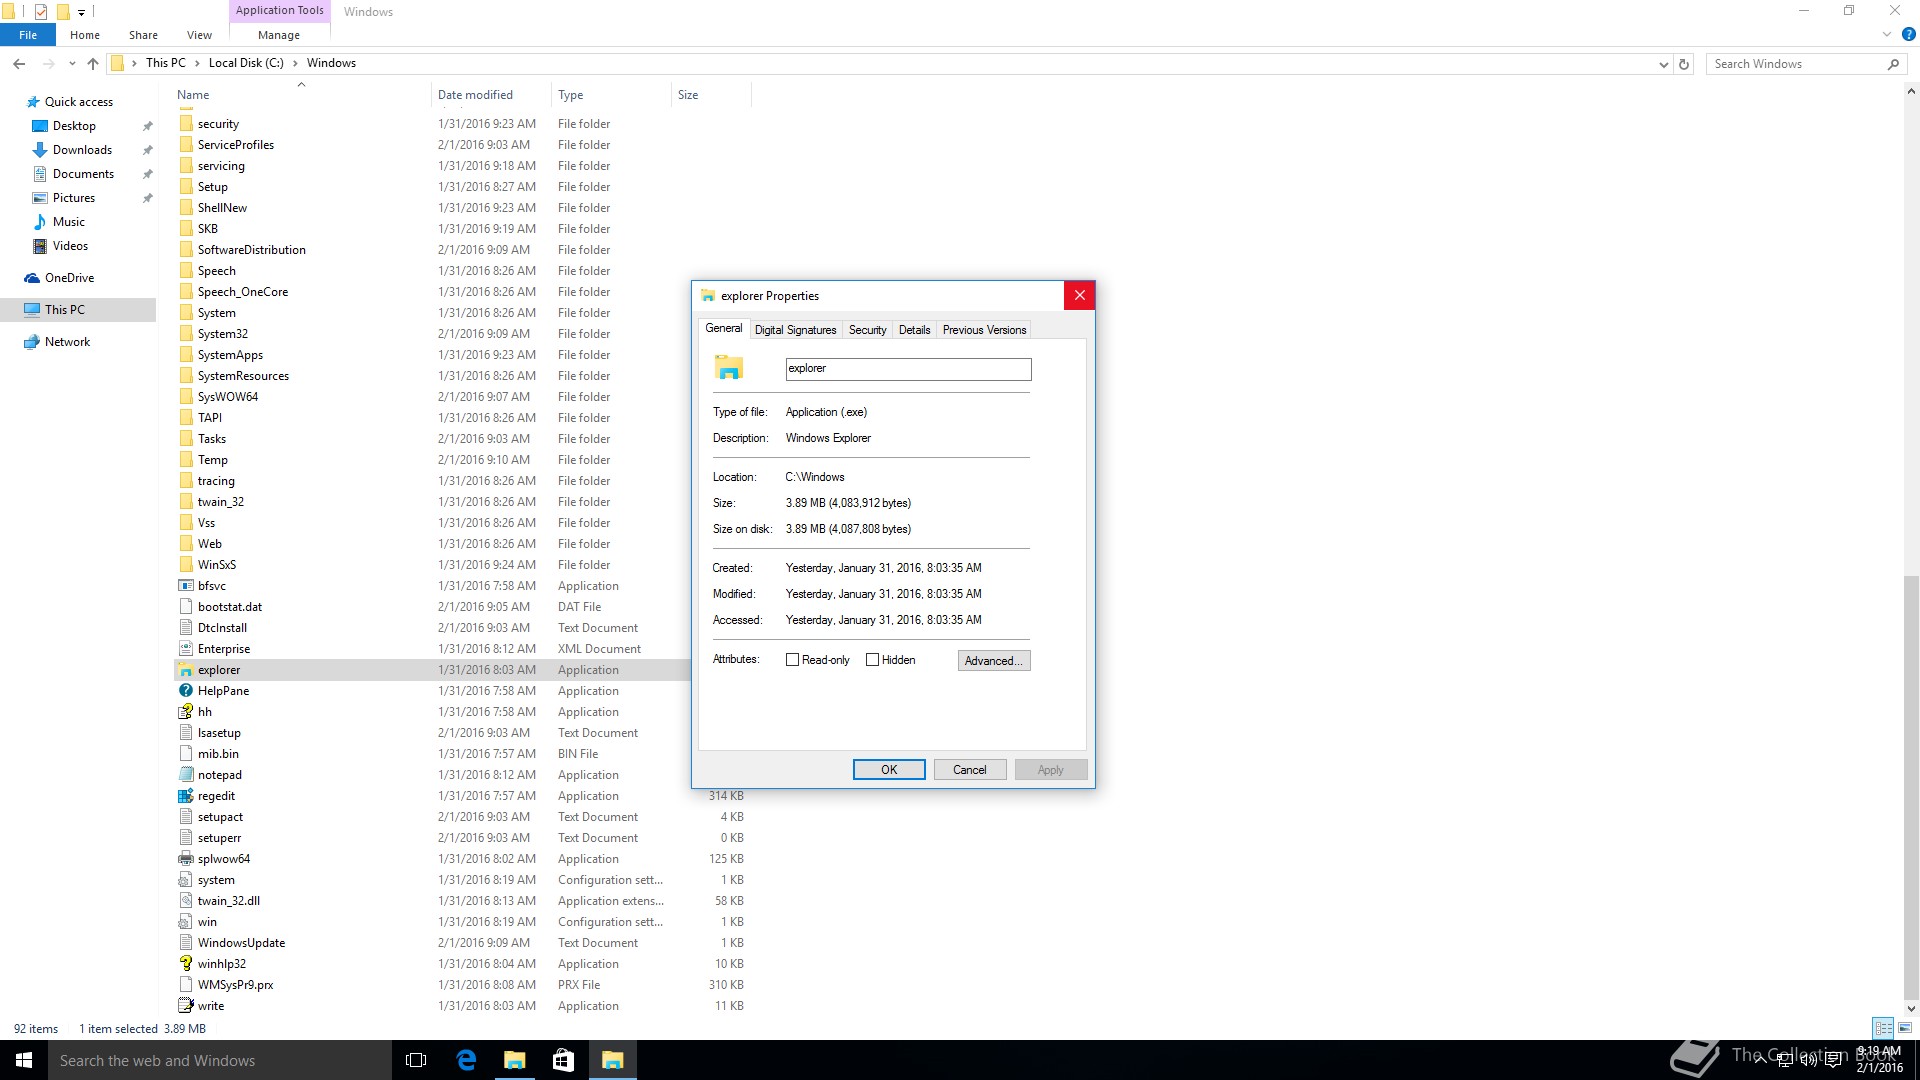Click the disabled Apply button

1050,770
